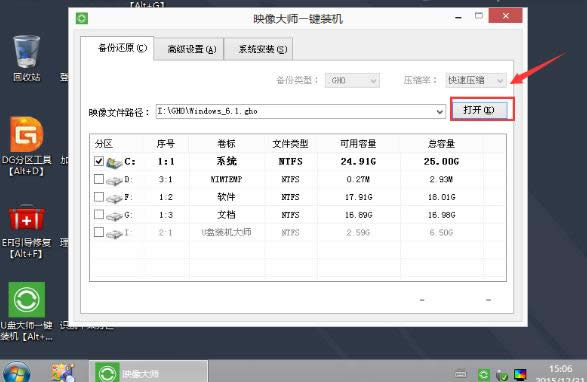The image size is (587, 382).
Task: Click the 17.91G free space value
Action: pyautogui.click(x=358, y=197)
